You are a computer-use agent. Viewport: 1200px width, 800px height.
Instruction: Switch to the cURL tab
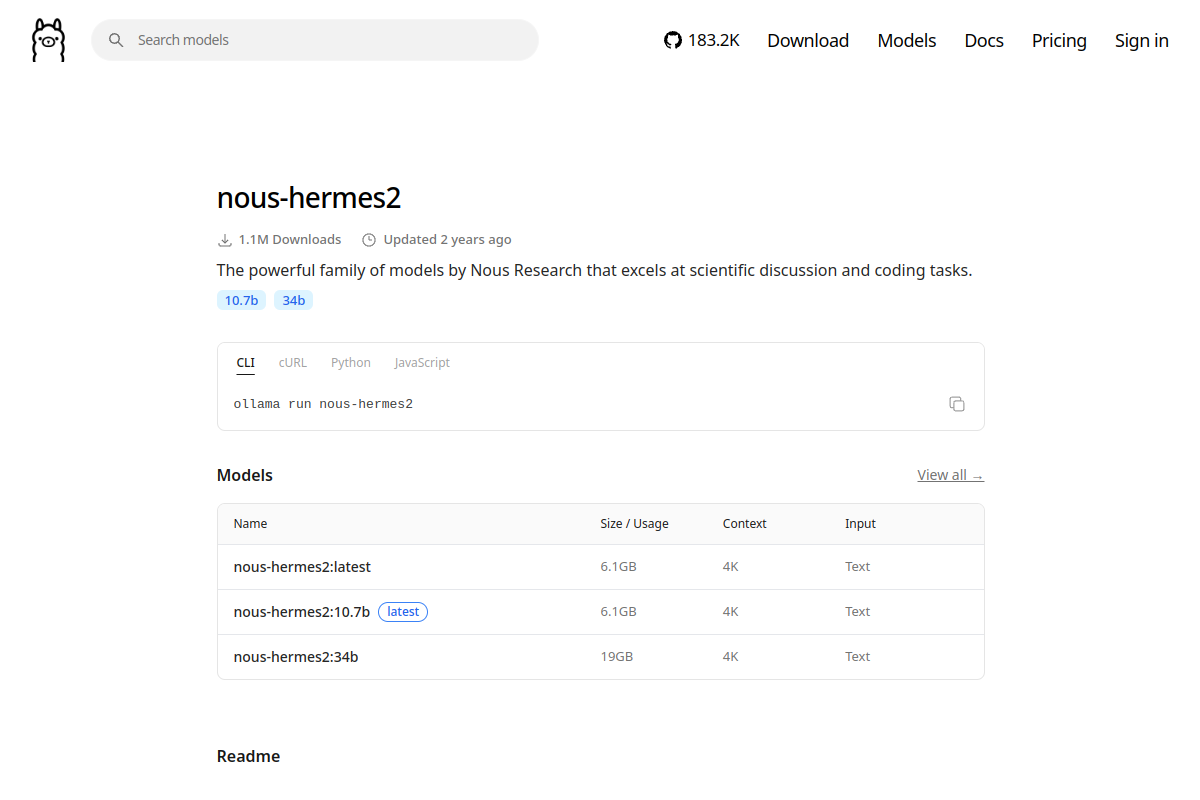pyautogui.click(x=293, y=363)
